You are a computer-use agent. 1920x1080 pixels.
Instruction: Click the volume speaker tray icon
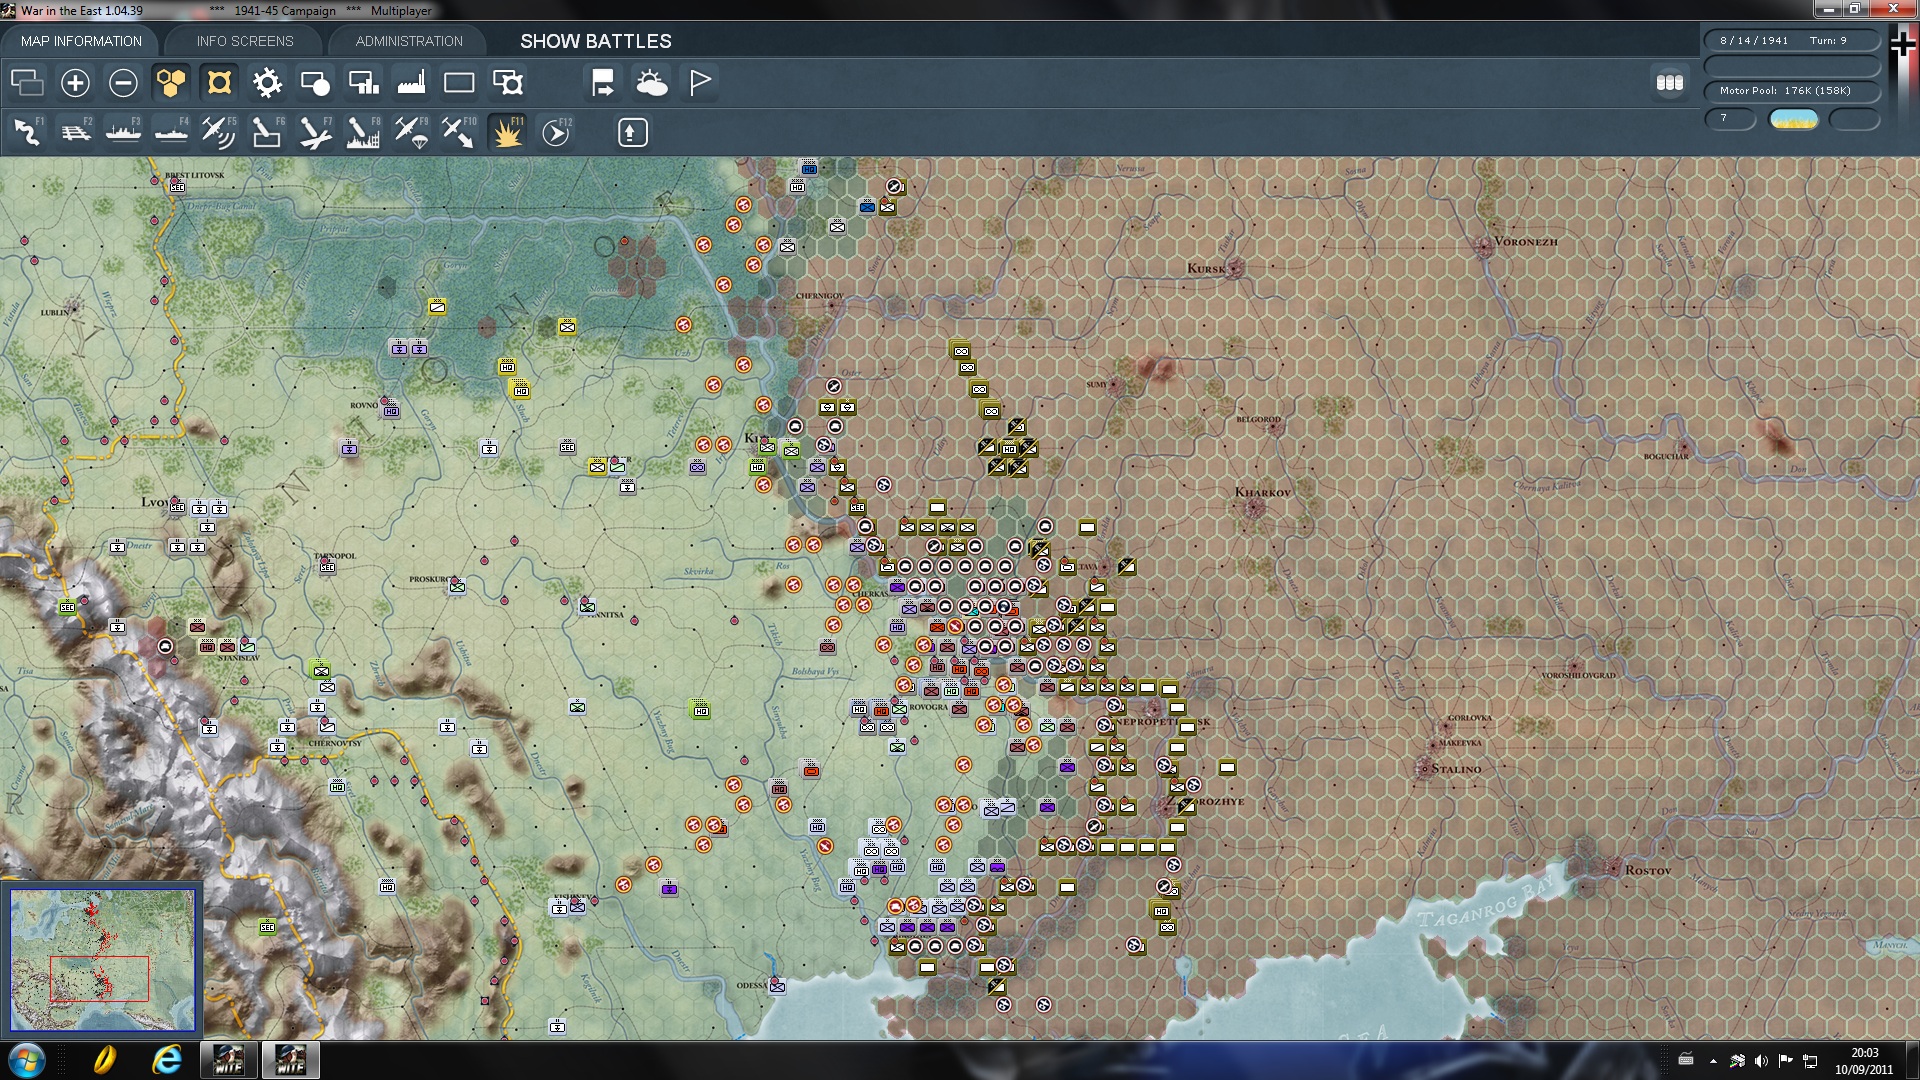(1761, 1061)
